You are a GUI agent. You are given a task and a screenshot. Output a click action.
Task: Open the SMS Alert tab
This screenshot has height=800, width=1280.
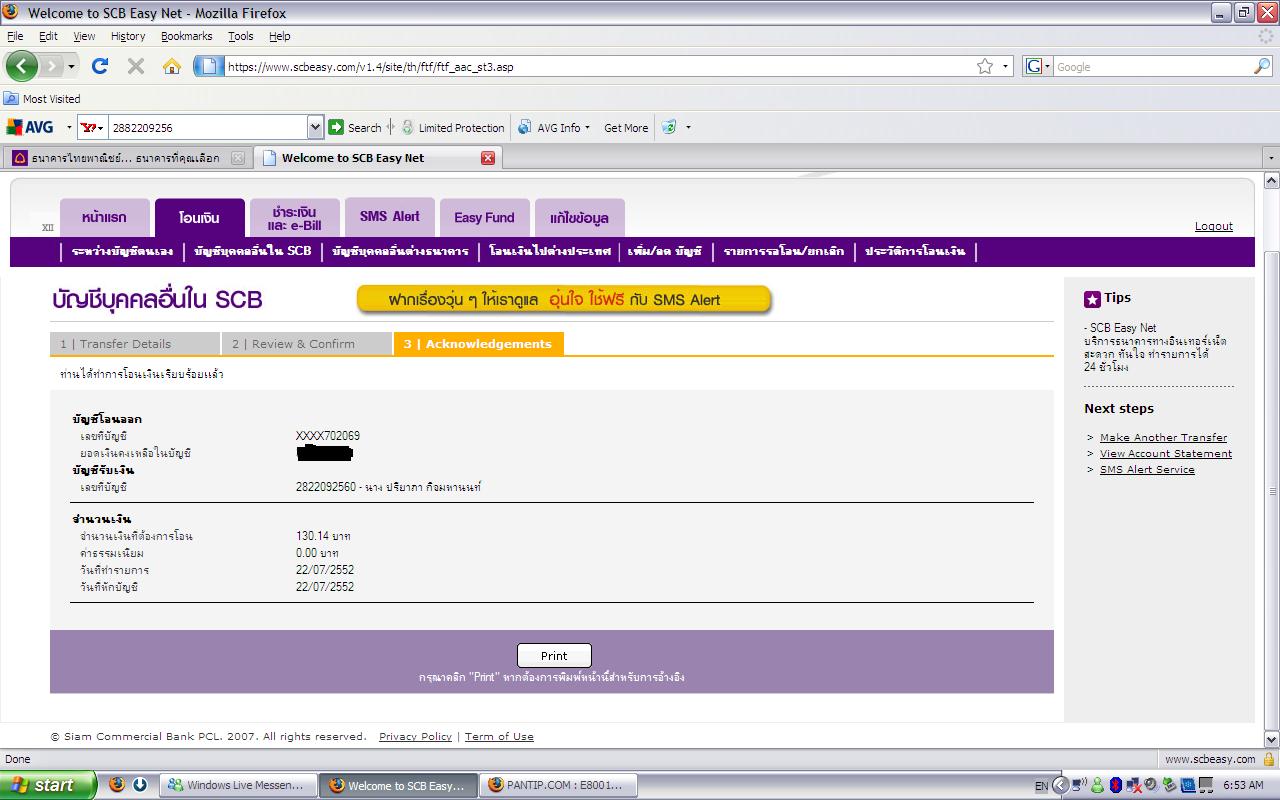tap(389, 217)
